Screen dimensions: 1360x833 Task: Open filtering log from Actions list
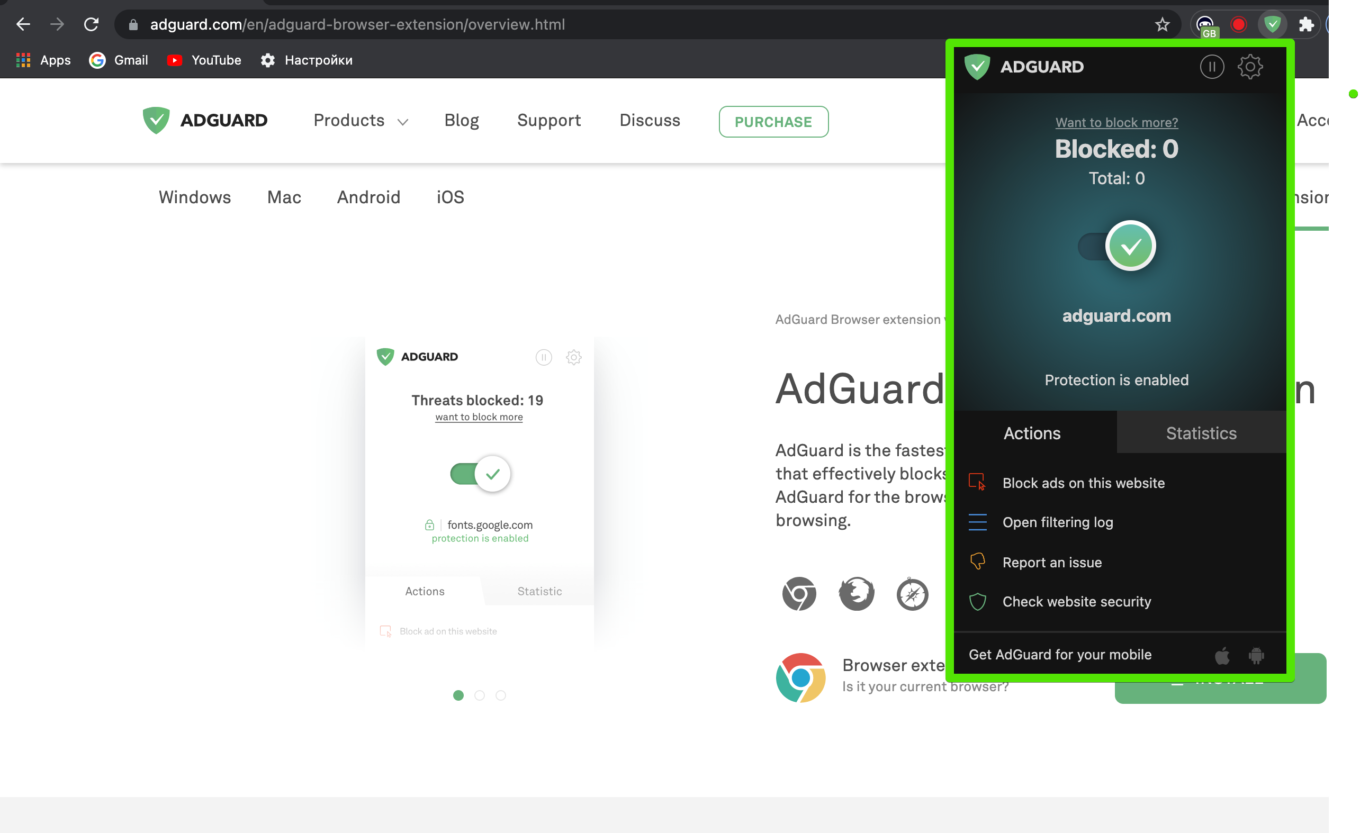pyautogui.click(x=1057, y=522)
